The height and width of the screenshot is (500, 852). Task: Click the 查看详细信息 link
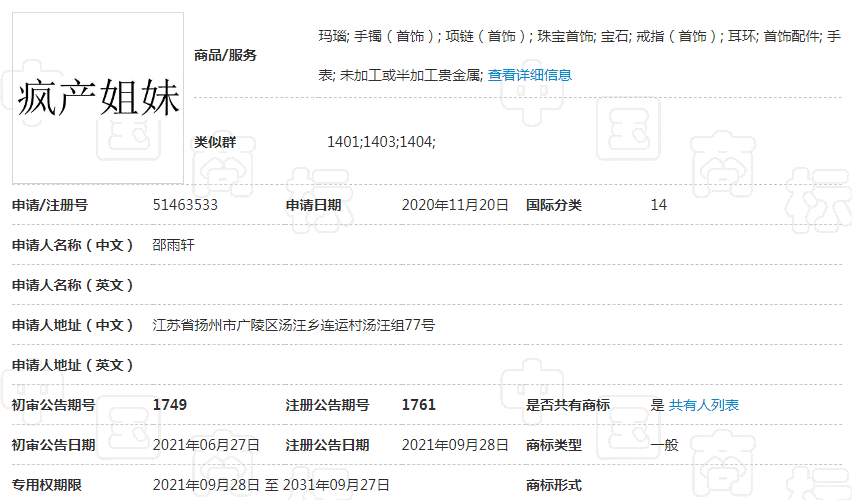pyautogui.click(x=529, y=75)
